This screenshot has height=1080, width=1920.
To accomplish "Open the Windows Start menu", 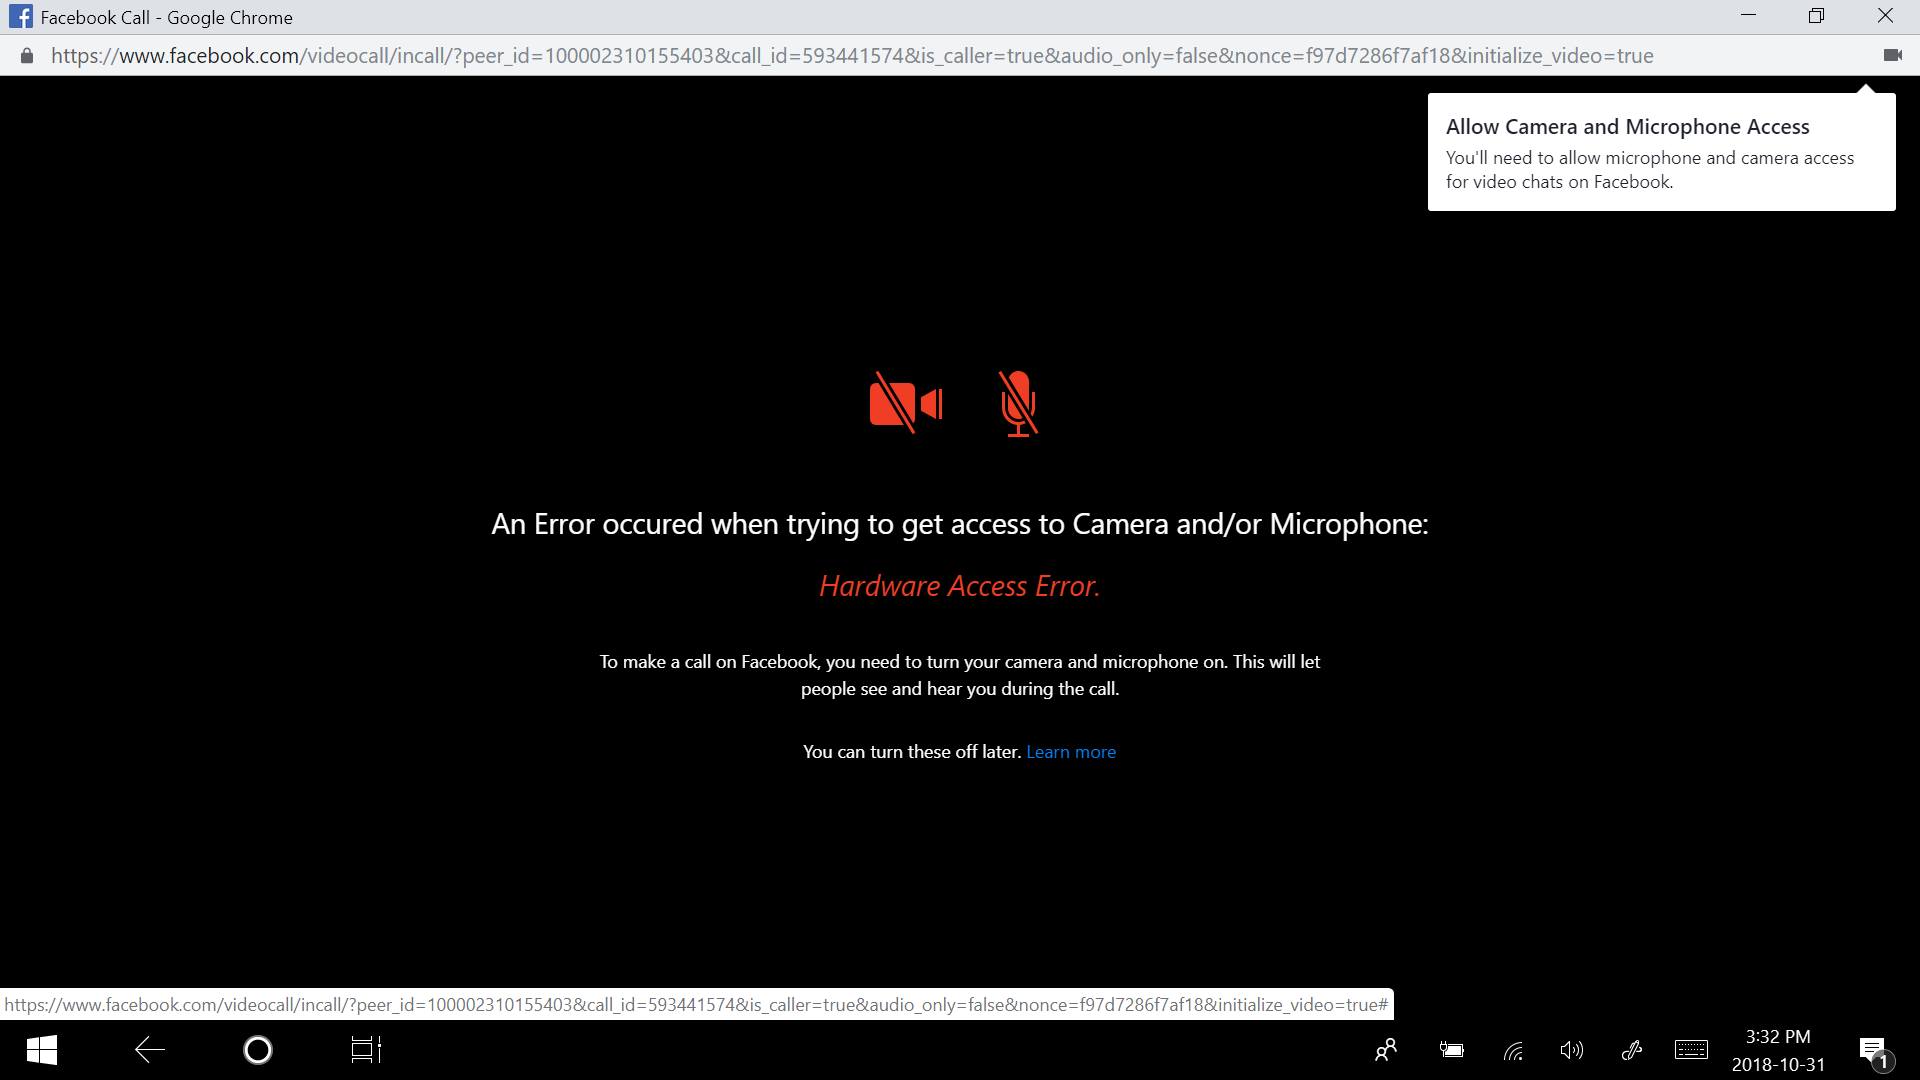I will tap(42, 1050).
